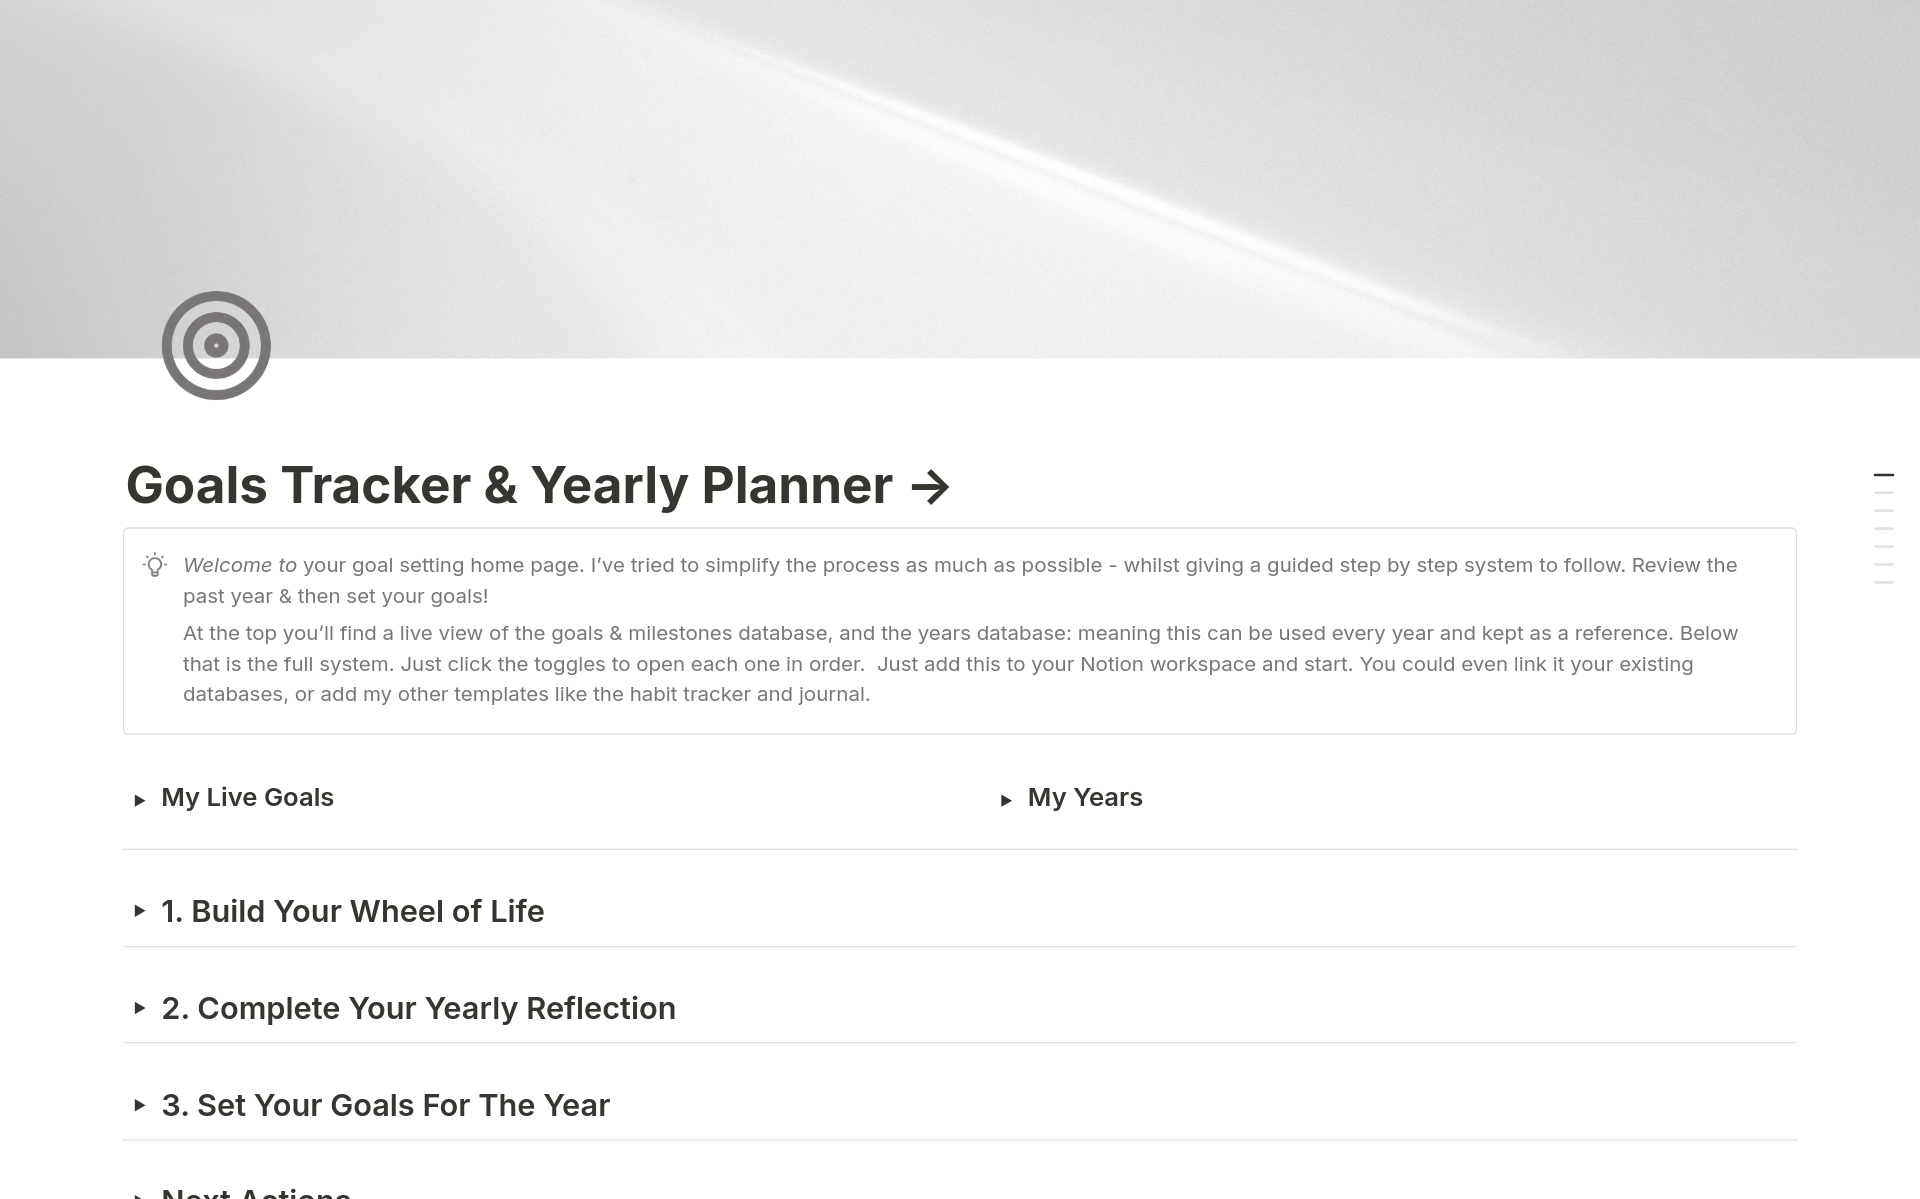
Task: Click the bottom table of contents line
Action: (1884, 581)
